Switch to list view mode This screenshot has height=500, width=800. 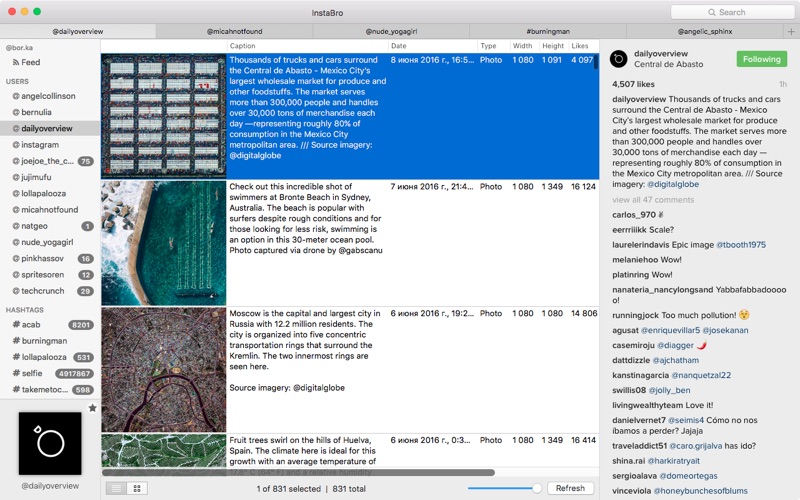pyautogui.click(x=116, y=488)
